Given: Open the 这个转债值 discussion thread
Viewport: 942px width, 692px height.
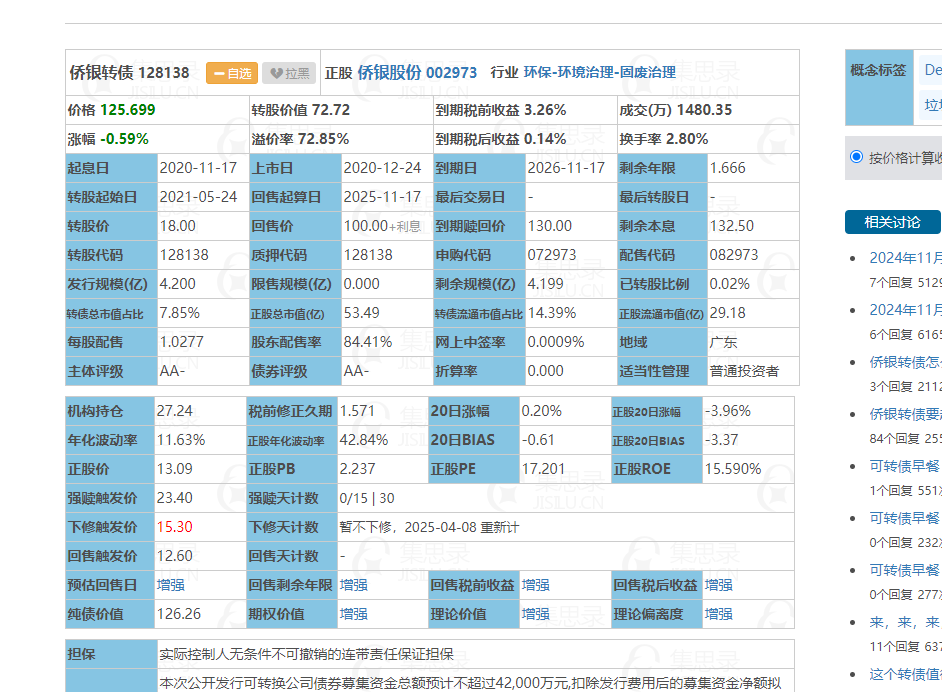Looking at the screenshot, I should coord(905,674).
